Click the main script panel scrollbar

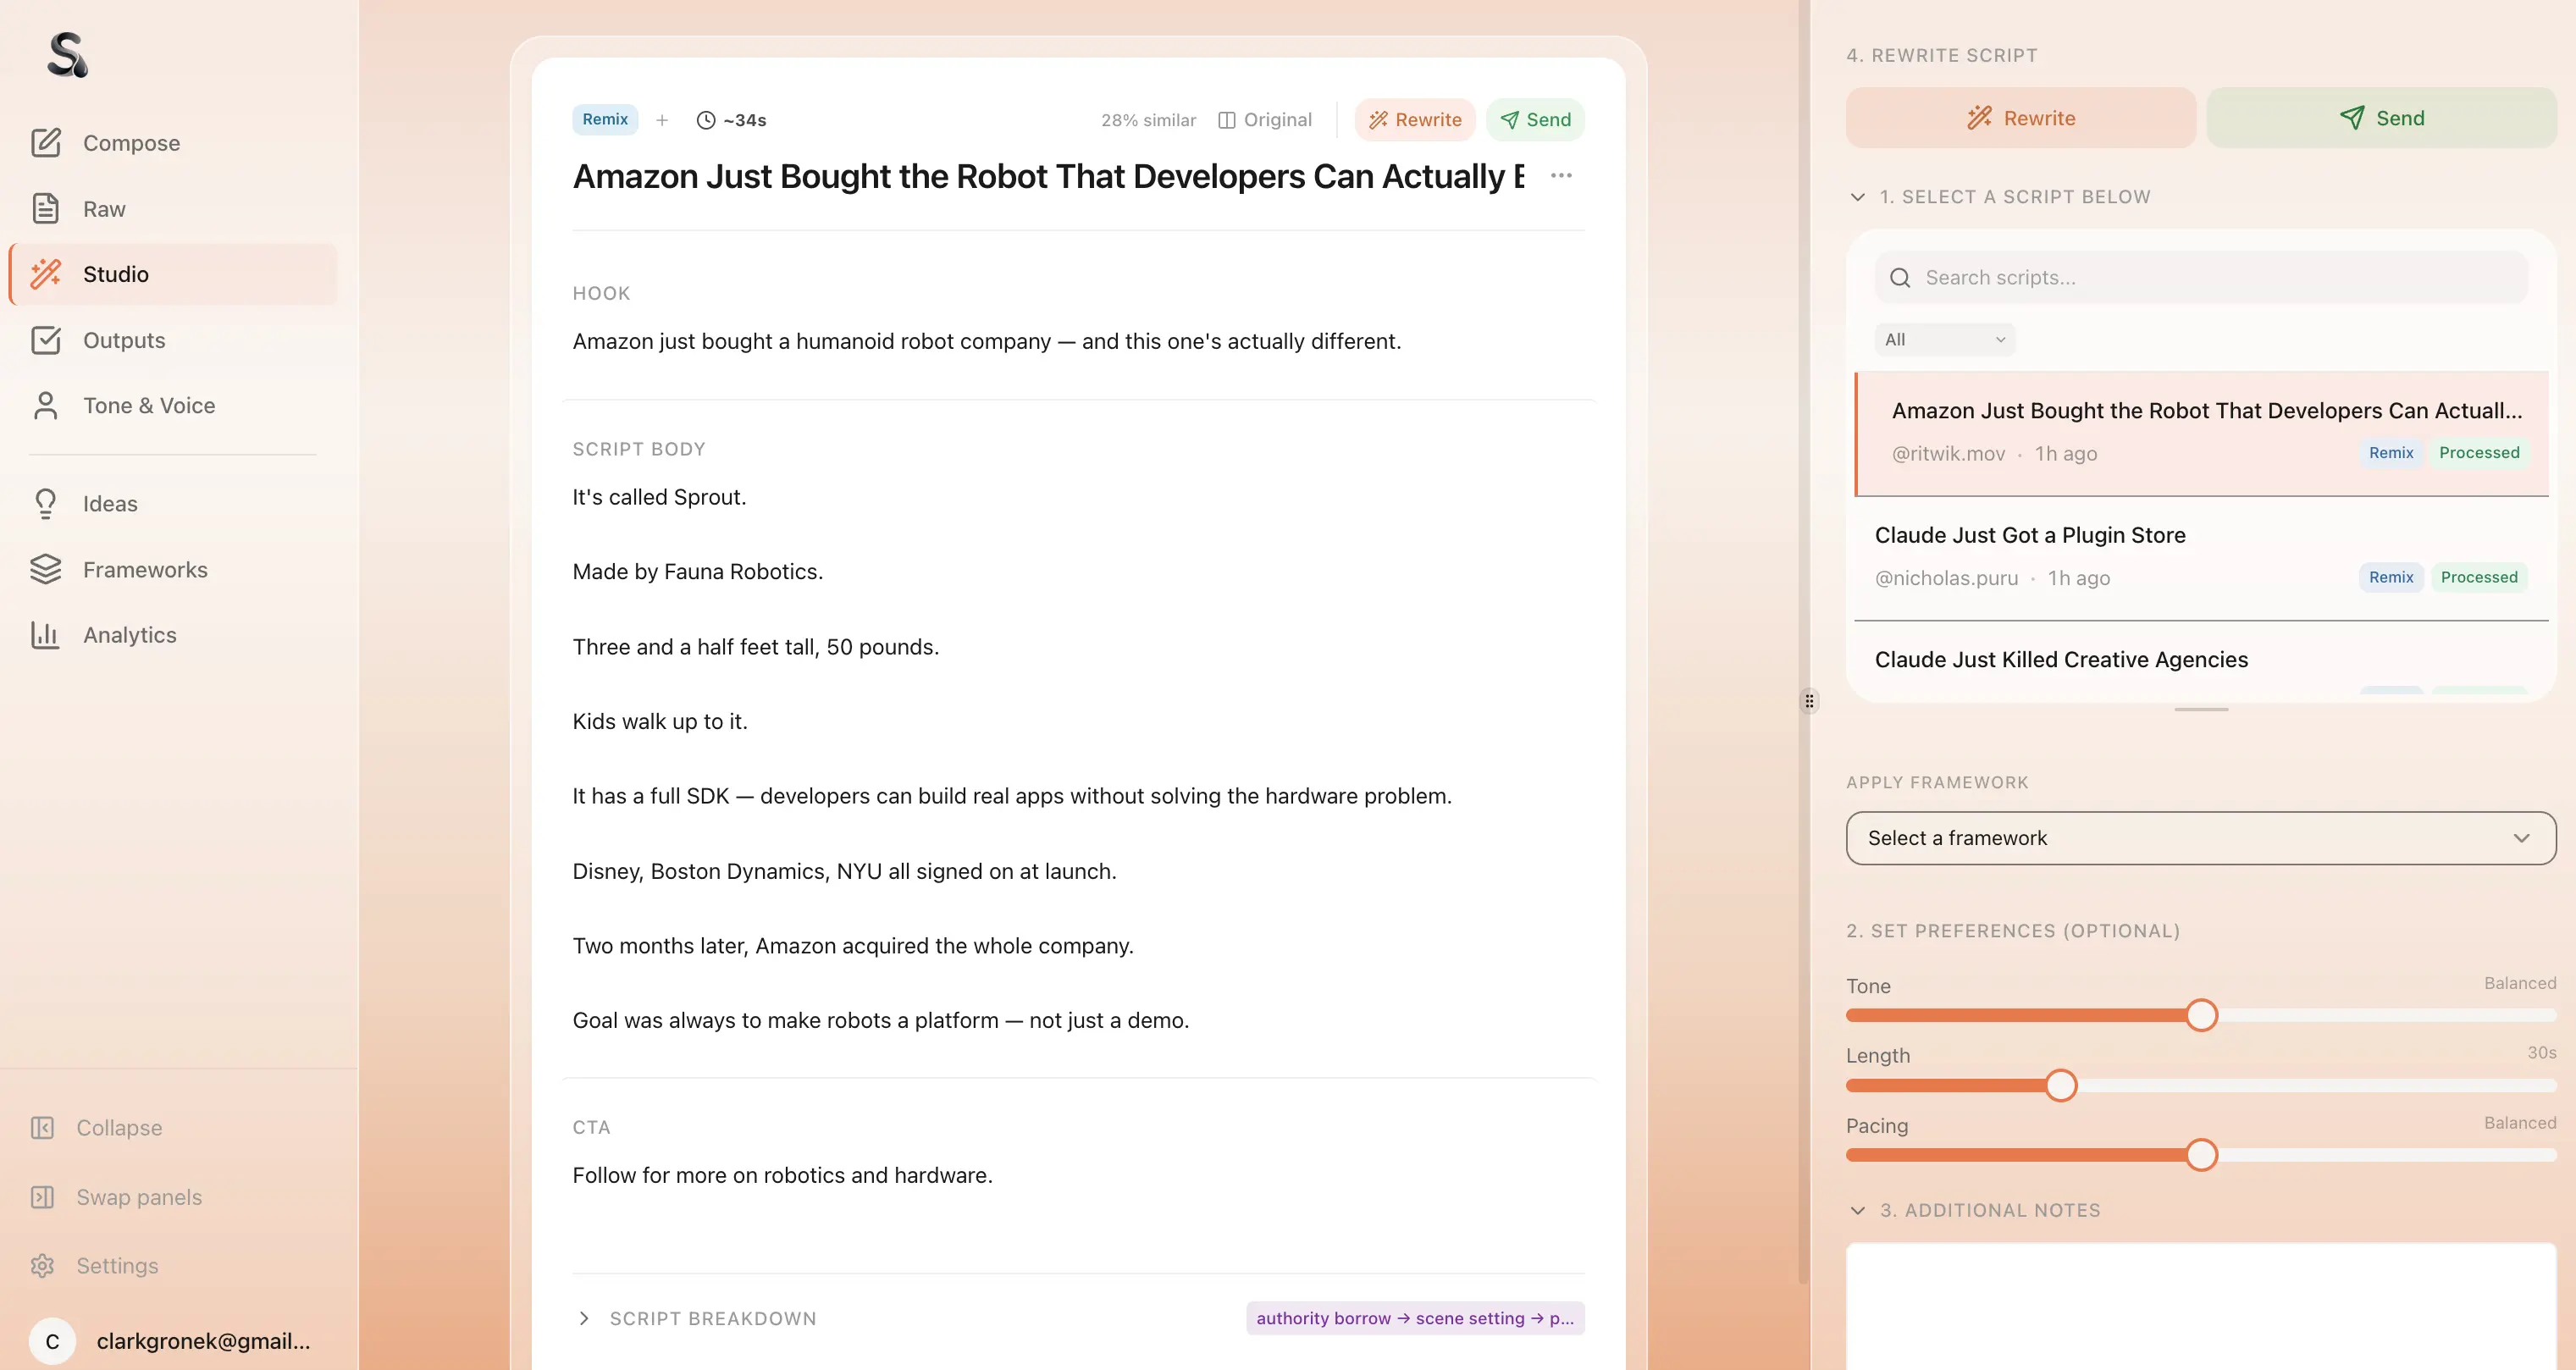click(x=1802, y=642)
